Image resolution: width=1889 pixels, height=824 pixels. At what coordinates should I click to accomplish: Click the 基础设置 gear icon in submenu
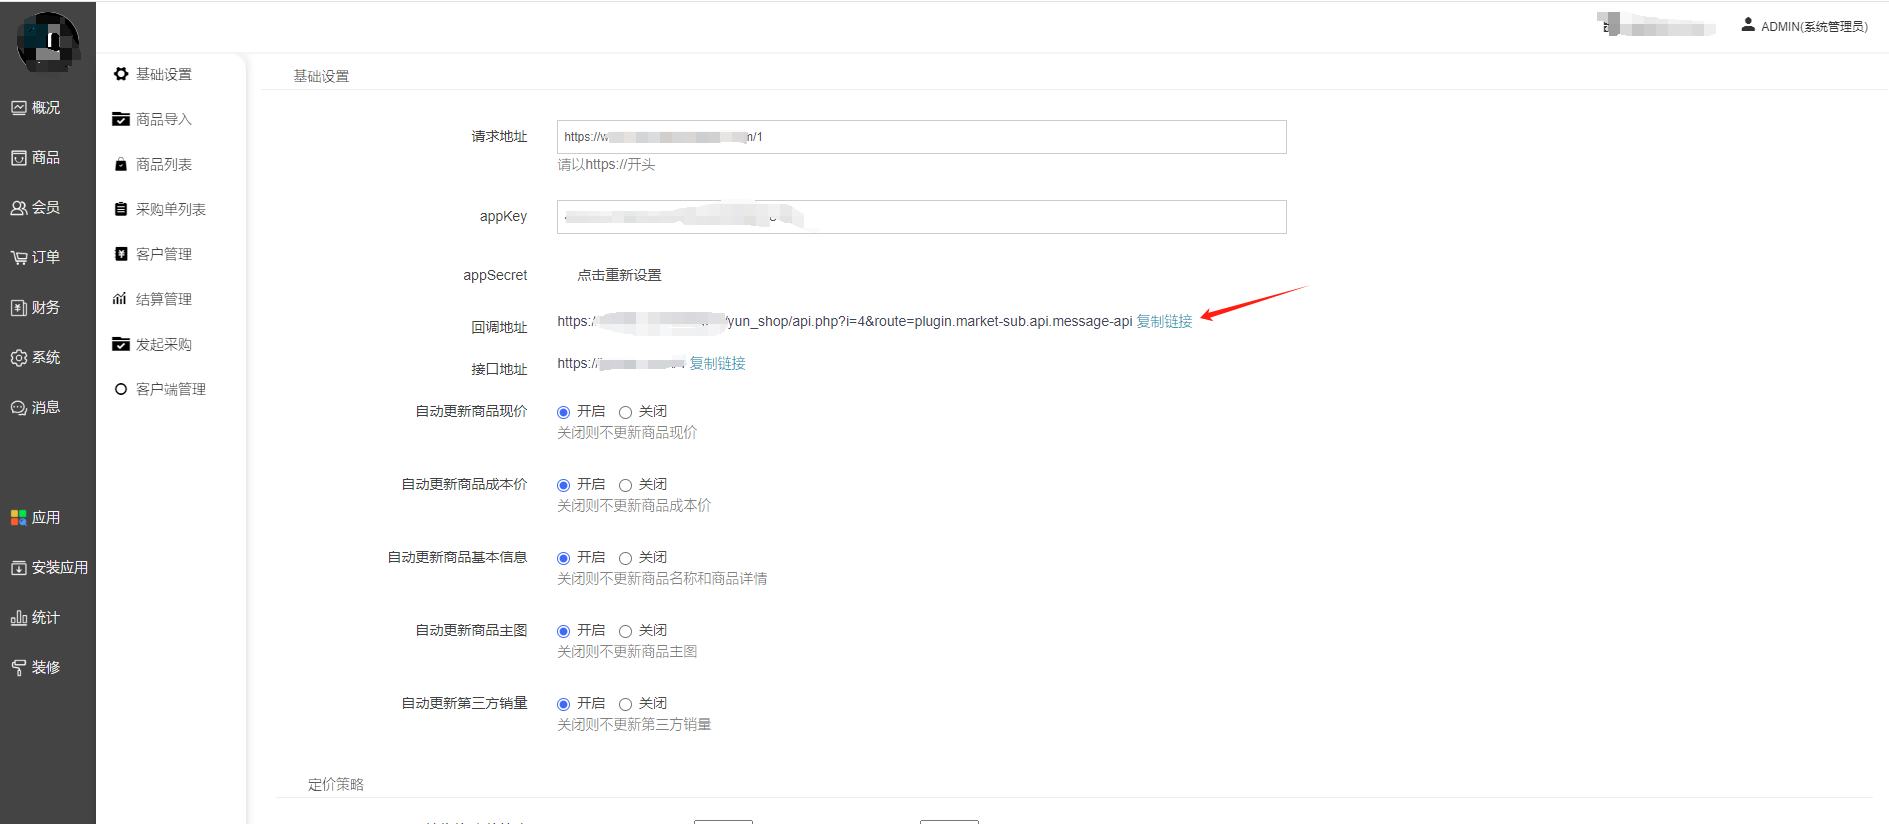121,74
